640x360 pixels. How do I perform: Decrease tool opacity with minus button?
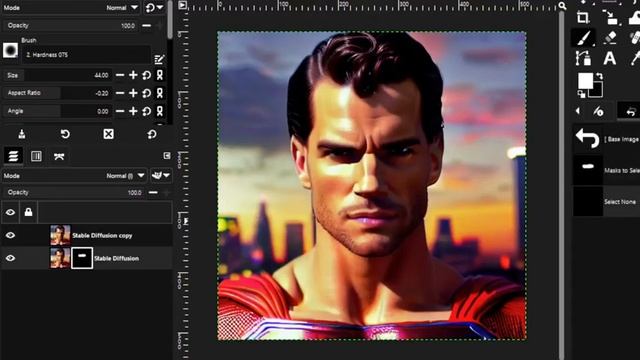[x=147, y=25]
